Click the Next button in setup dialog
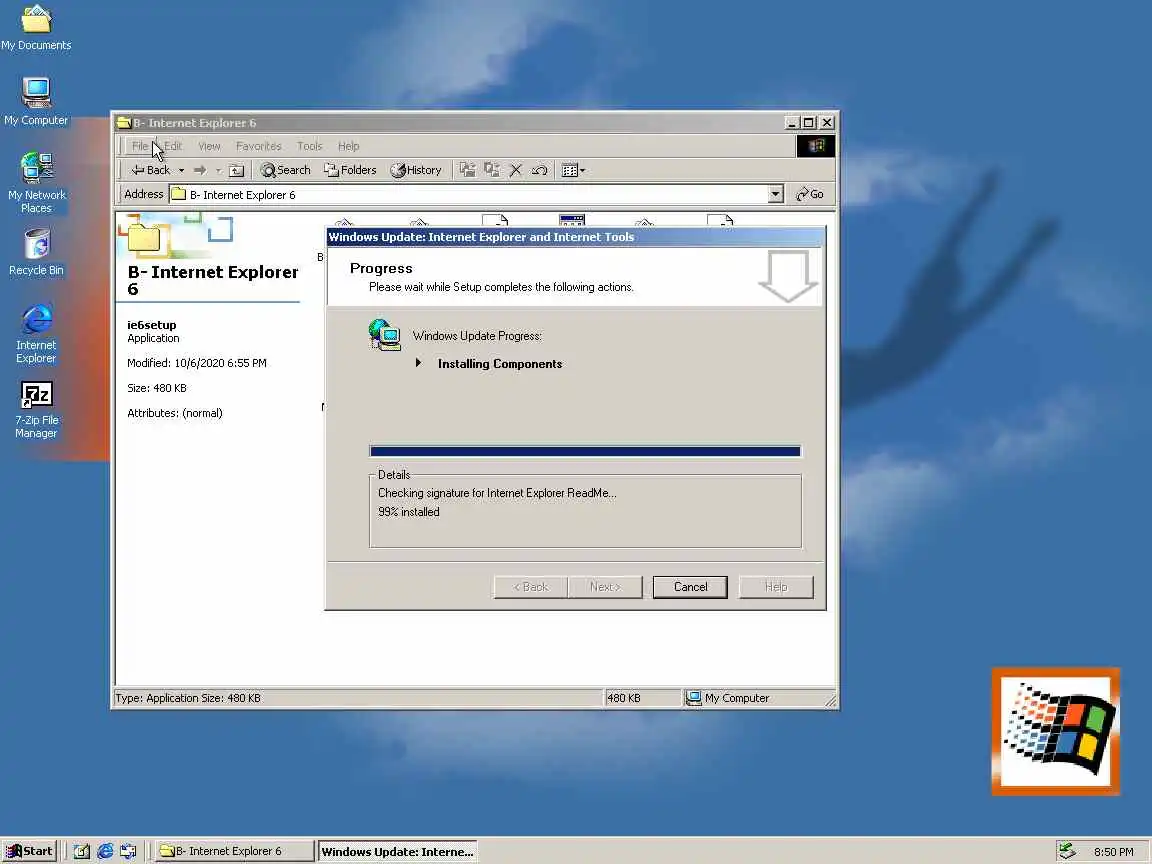 pos(605,587)
